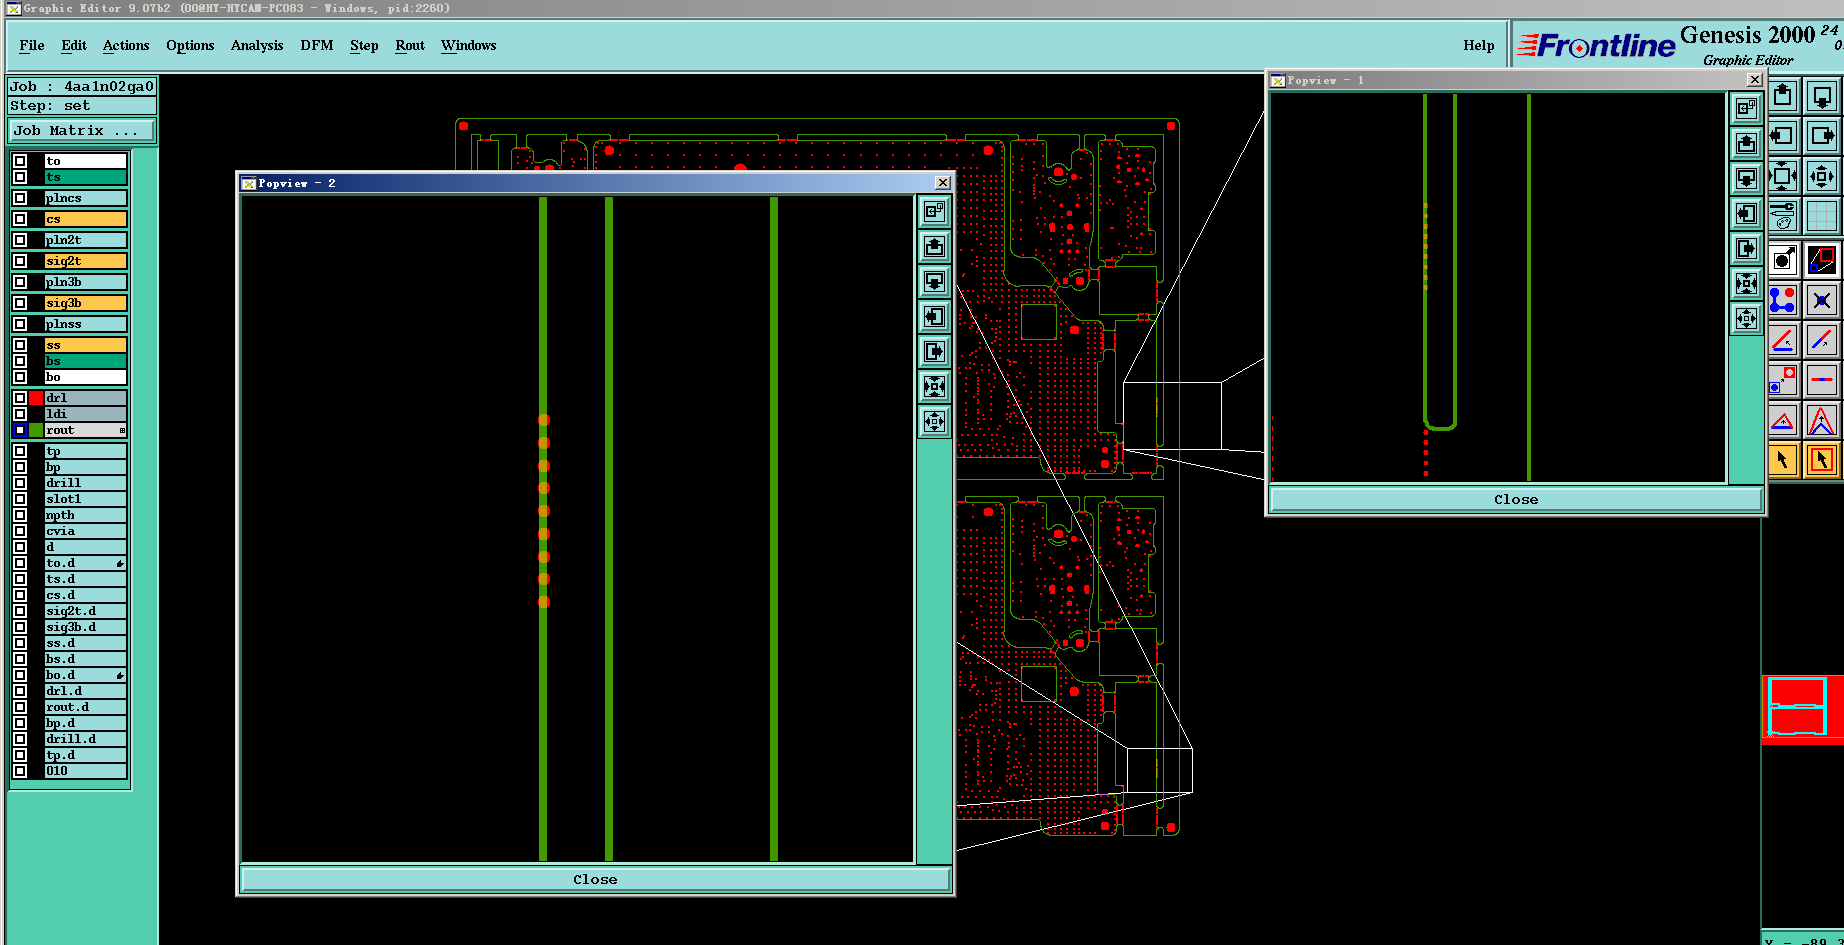Viewport: 1844px width, 945px height.
Task: Pan down in Popview 2 toolbar
Action: pos(934,282)
